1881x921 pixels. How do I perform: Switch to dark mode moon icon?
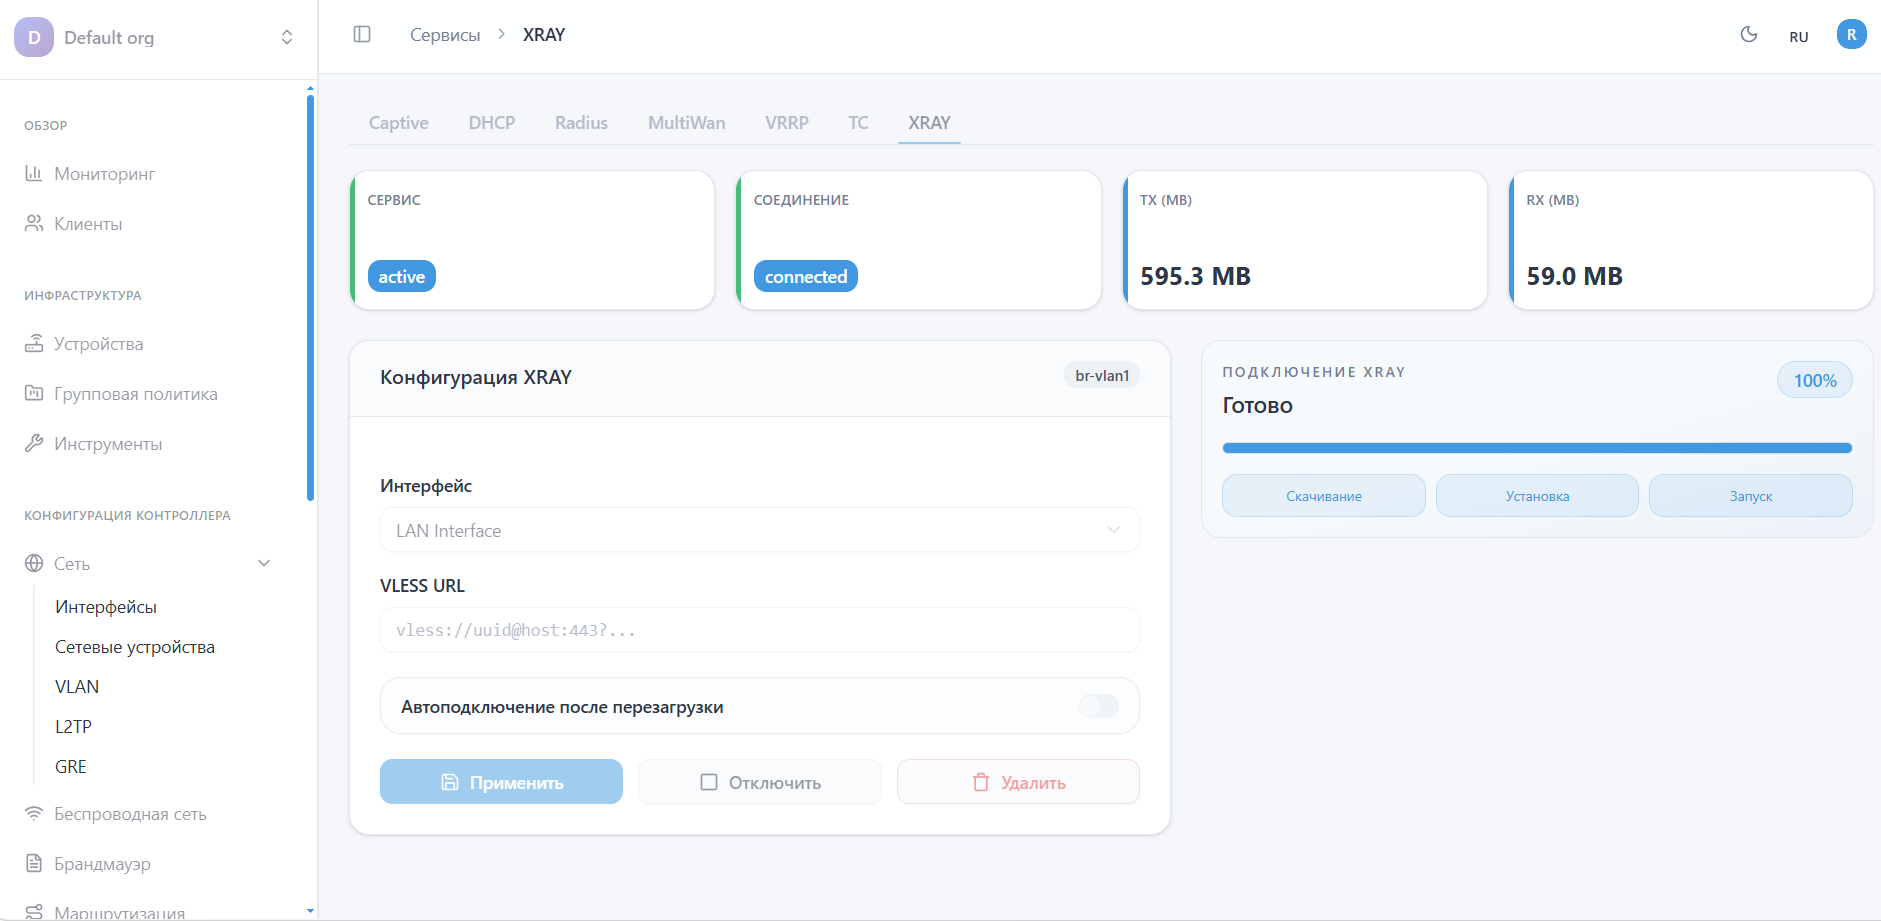pos(1748,35)
